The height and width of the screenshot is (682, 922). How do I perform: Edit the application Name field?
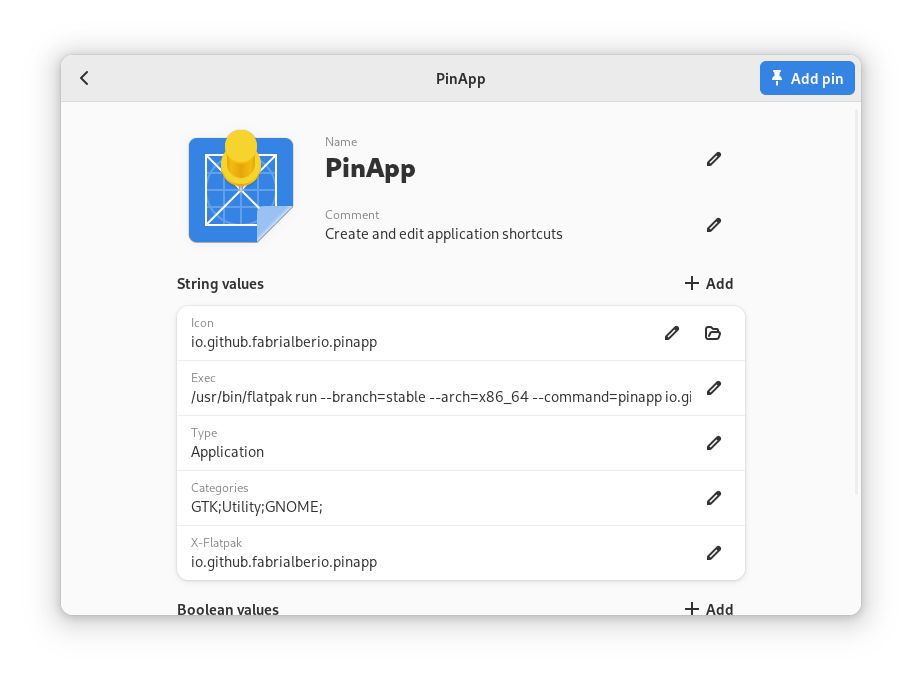point(714,159)
